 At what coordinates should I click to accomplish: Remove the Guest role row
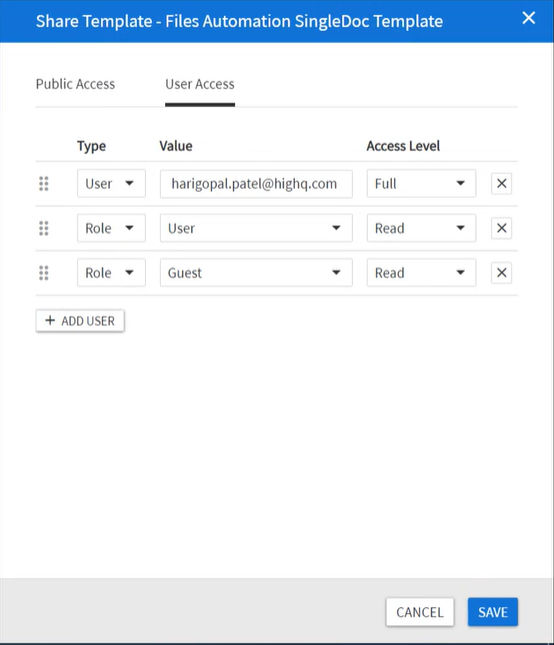[501, 272]
